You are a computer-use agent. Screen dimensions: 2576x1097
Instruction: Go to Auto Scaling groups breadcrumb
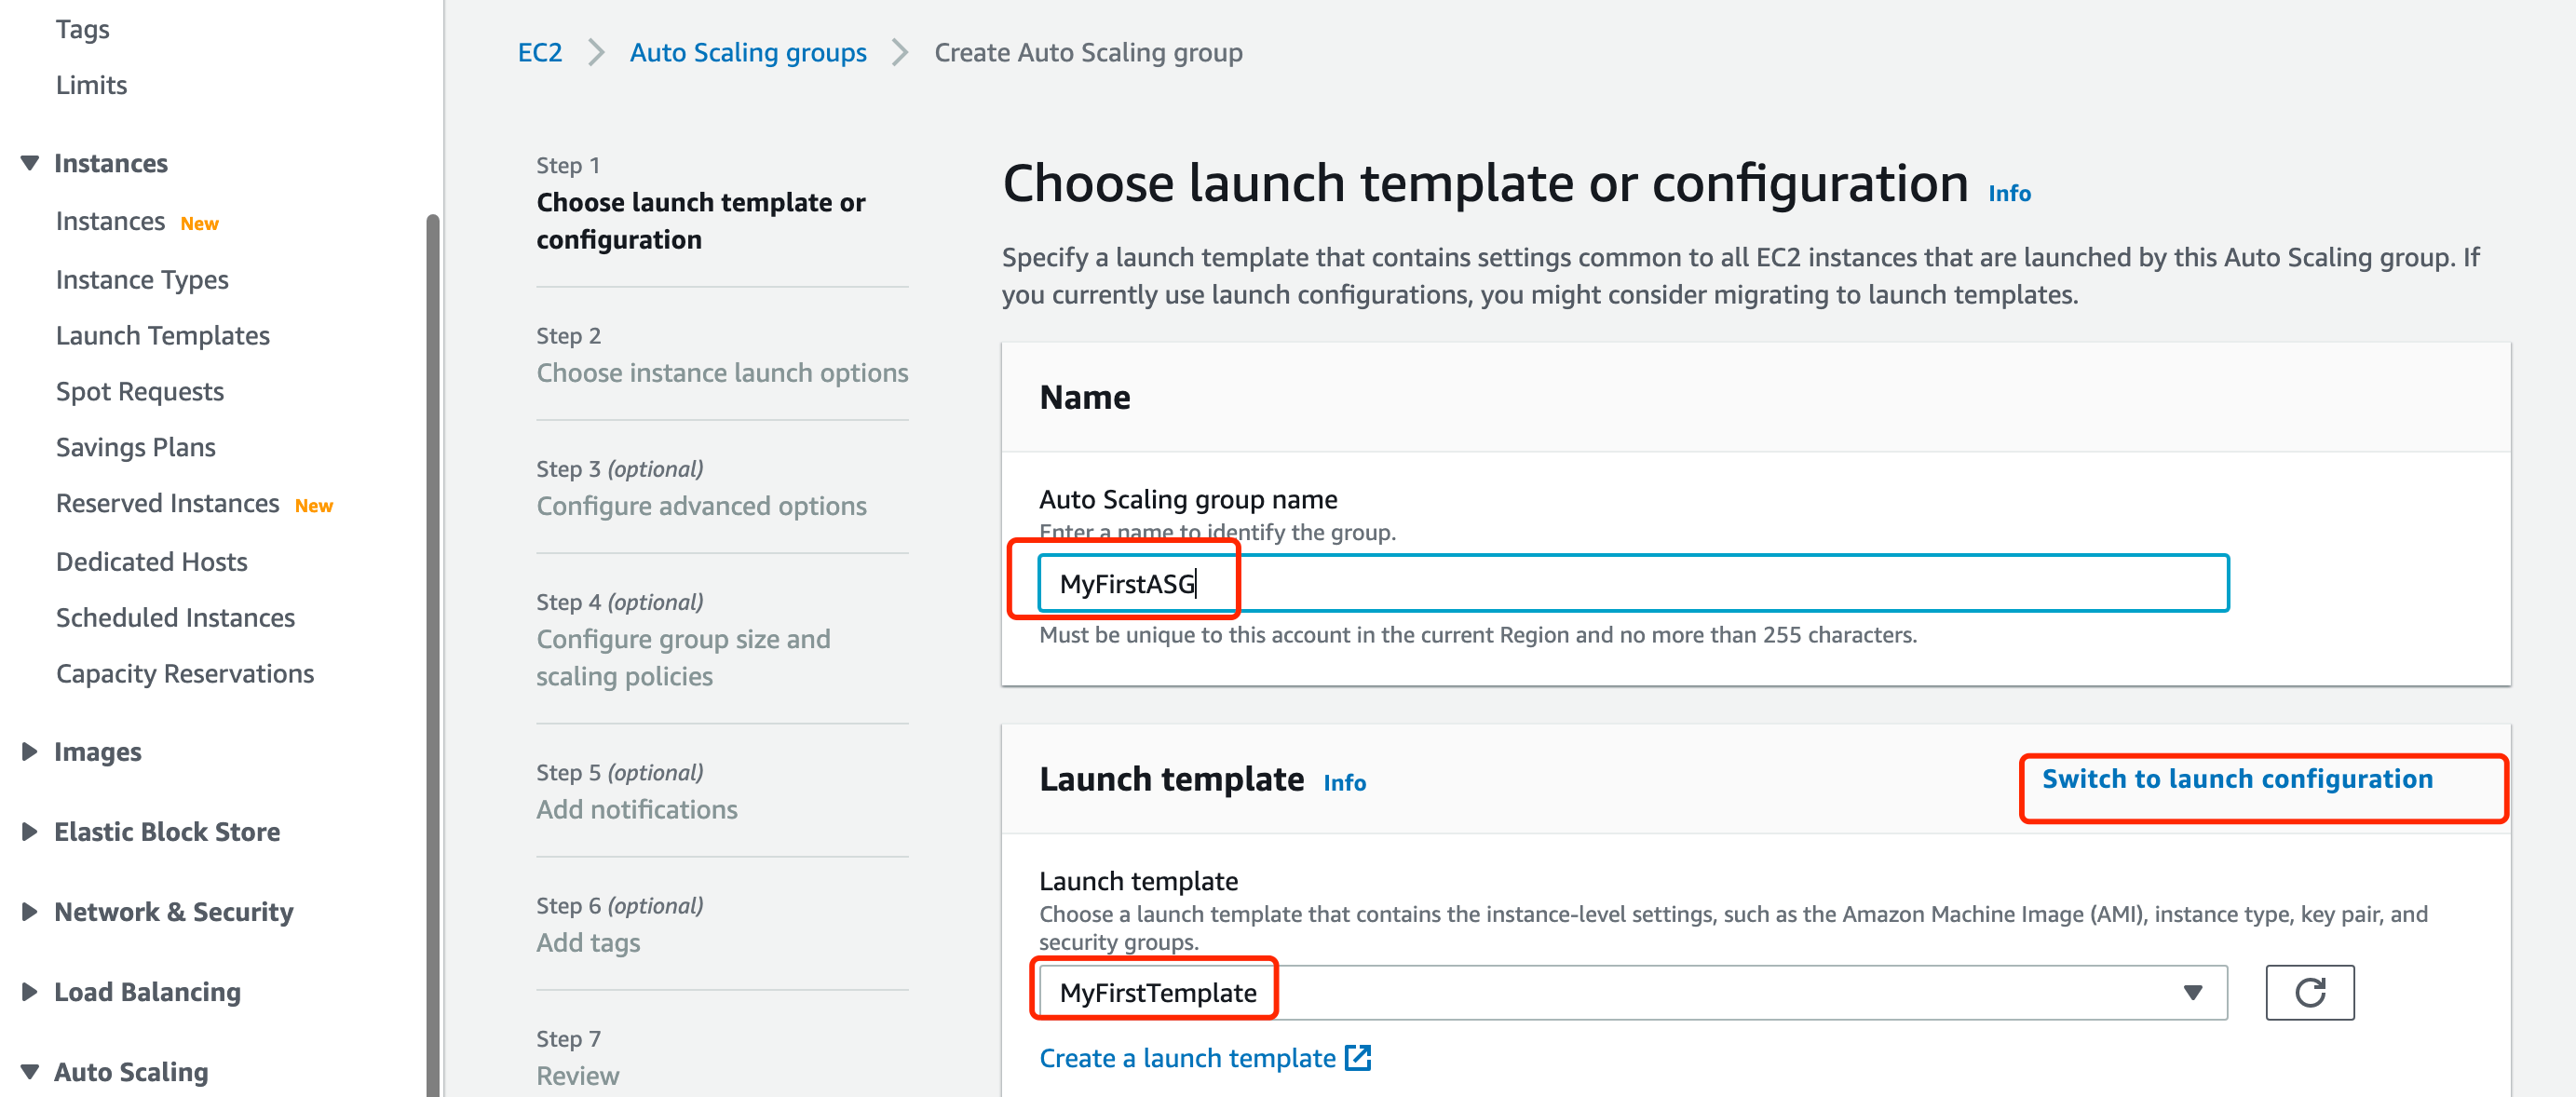coord(747,52)
